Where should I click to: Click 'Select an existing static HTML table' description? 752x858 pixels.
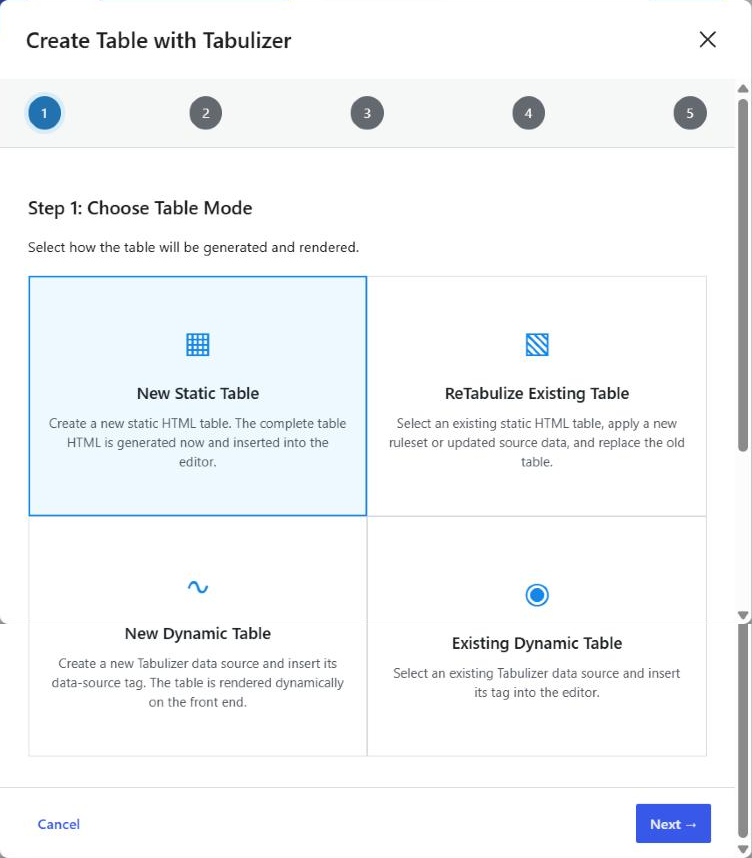click(x=537, y=443)
